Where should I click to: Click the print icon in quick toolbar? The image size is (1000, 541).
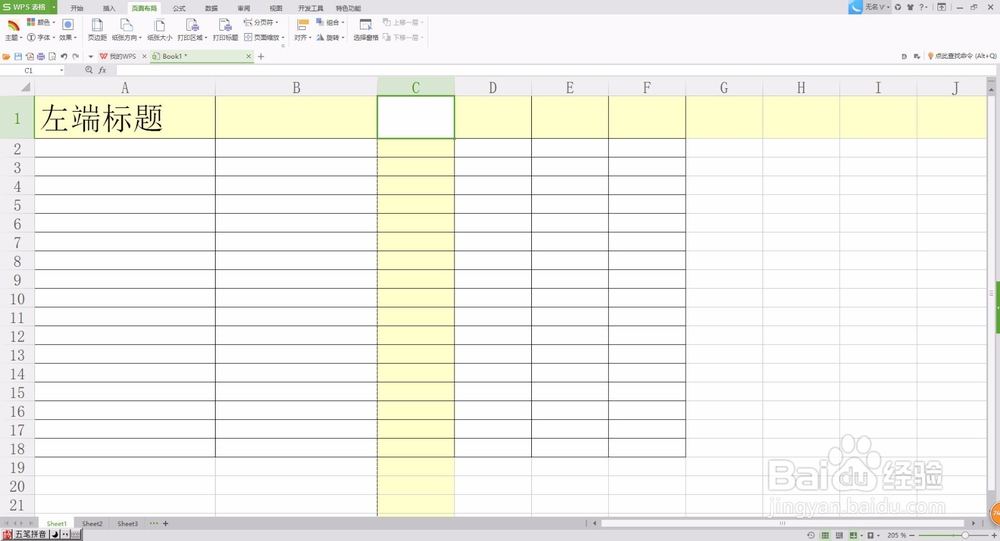41,56
